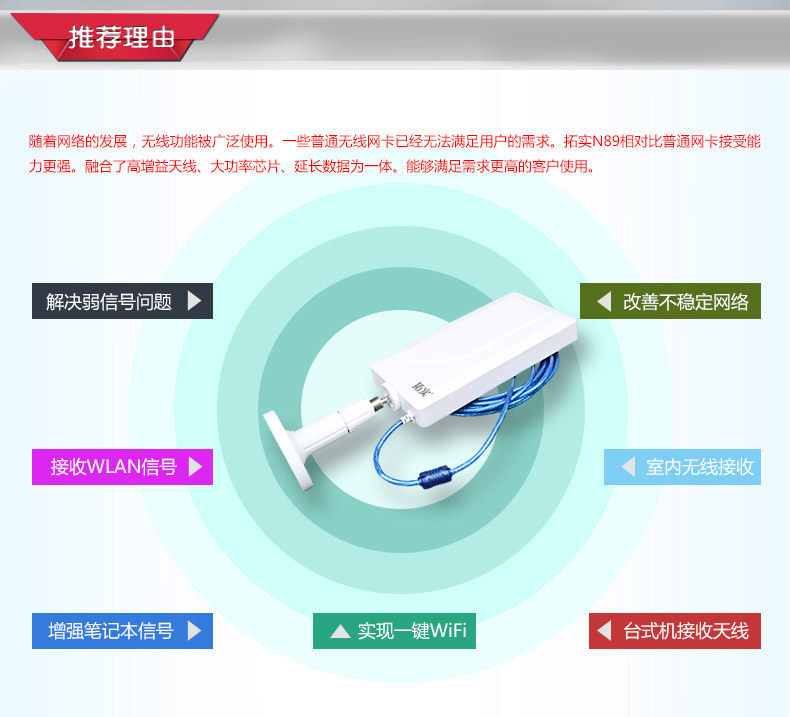Click the white antenna panel image
This screenshot has height=717, width=790.
(474, 358)
